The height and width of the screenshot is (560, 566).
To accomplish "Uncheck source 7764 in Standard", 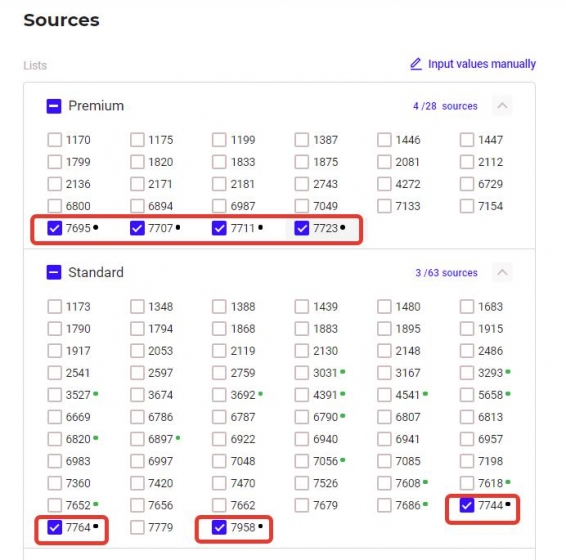I will tap(55, 527).
